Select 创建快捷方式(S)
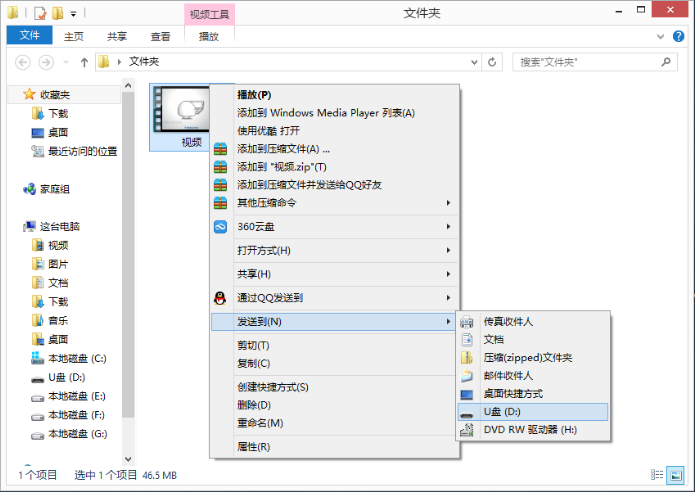 point(335,387)
